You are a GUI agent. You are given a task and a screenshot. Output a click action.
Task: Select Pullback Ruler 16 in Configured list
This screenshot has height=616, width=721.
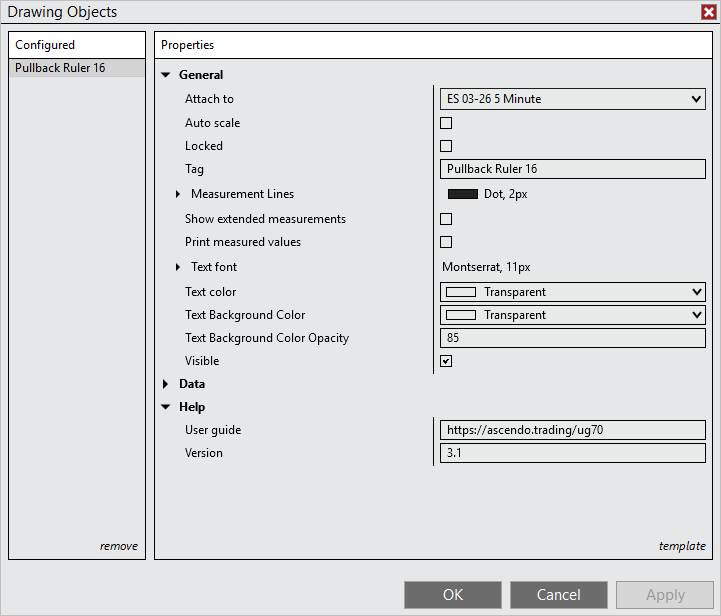[x=60, y=68]
